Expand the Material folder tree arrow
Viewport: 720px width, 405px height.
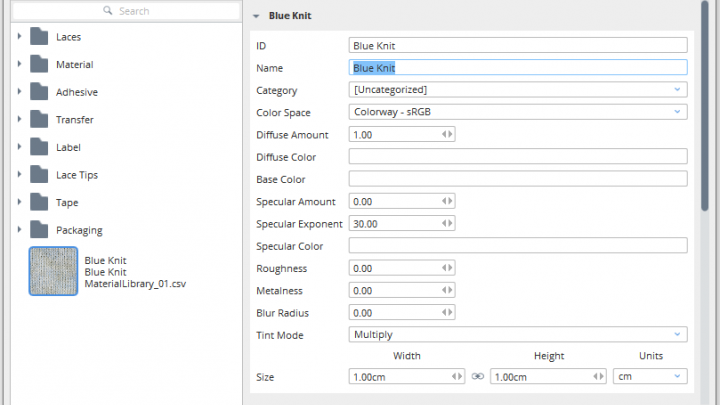19,65
